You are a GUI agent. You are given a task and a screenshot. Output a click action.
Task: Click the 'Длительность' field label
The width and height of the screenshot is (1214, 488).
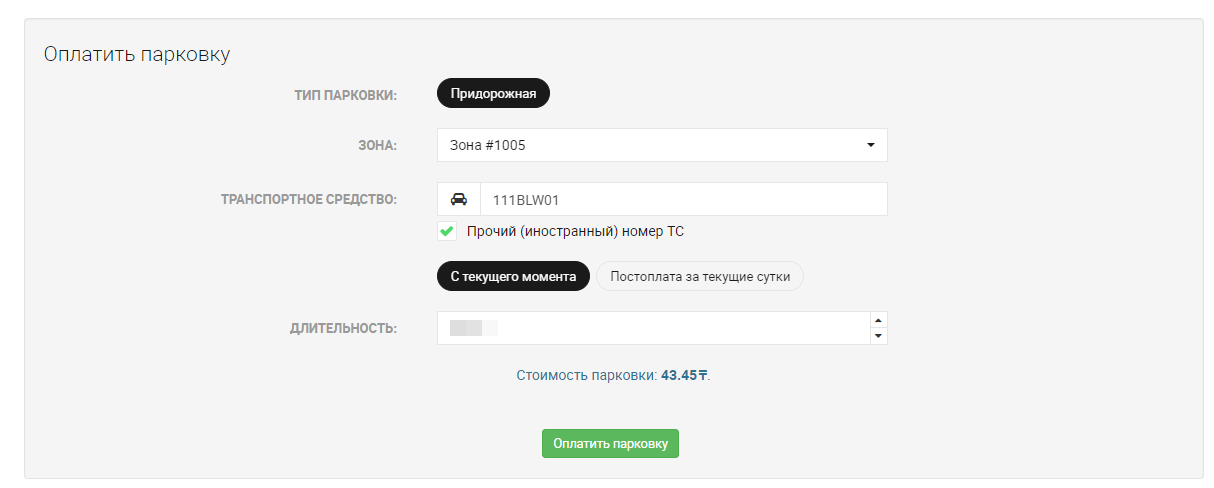(x=343, y=328)
